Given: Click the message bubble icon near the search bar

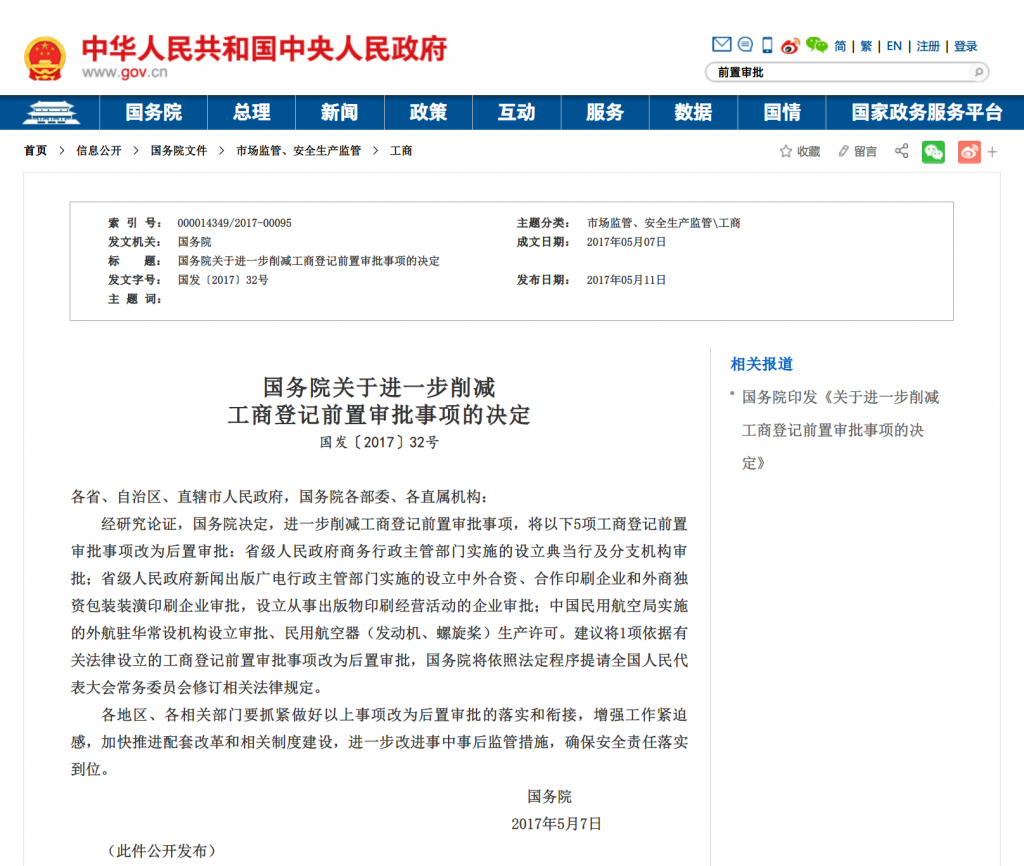Looking at the screenshot, I should (x=745, y=44).
